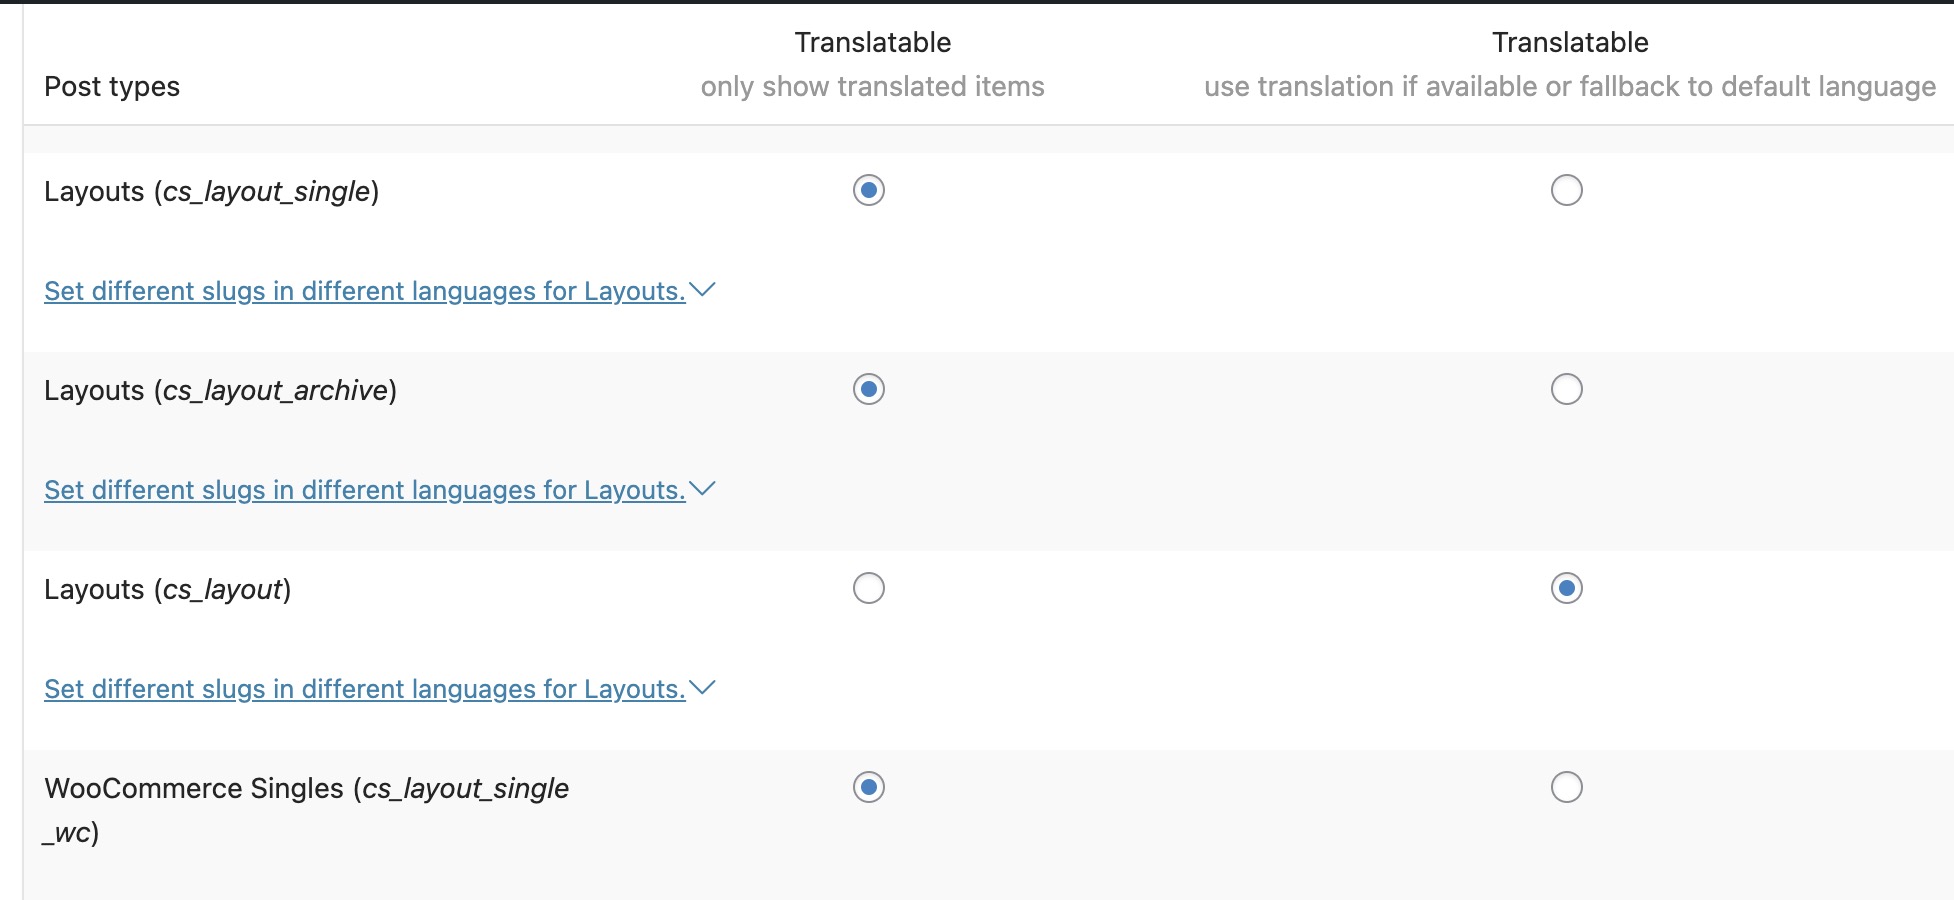Click the 'Post types' column header

tap(112, 87)
